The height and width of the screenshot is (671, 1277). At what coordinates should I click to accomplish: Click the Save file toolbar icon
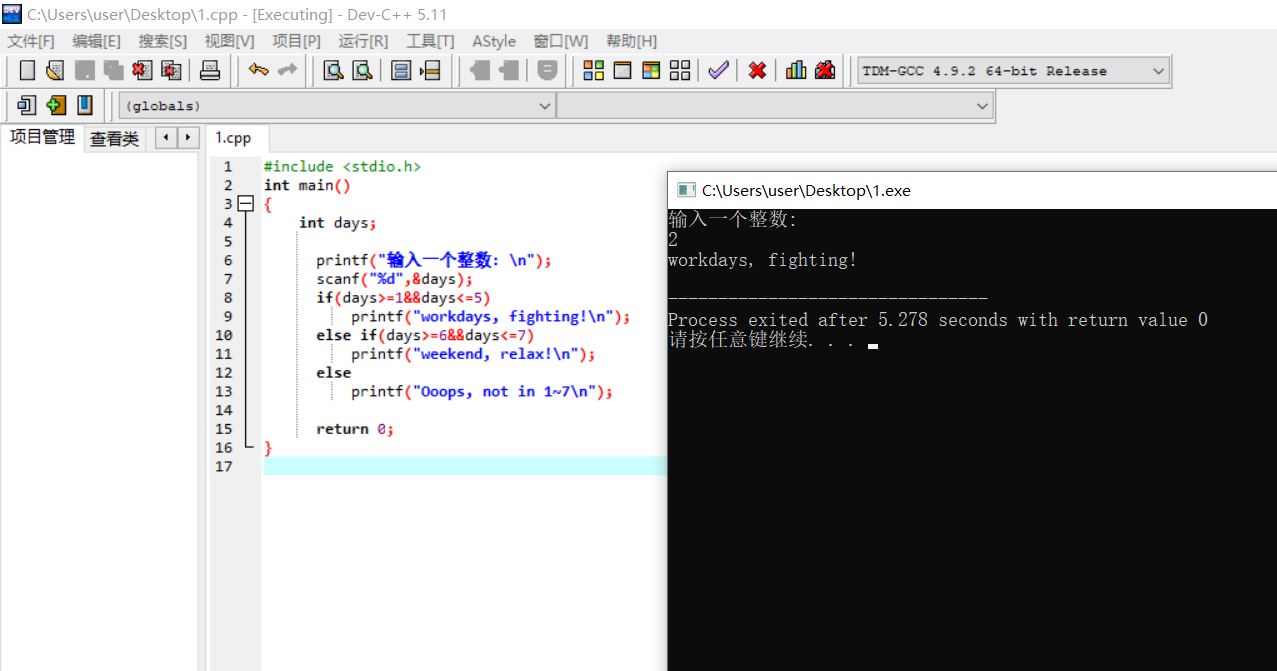tap(85, 71)
